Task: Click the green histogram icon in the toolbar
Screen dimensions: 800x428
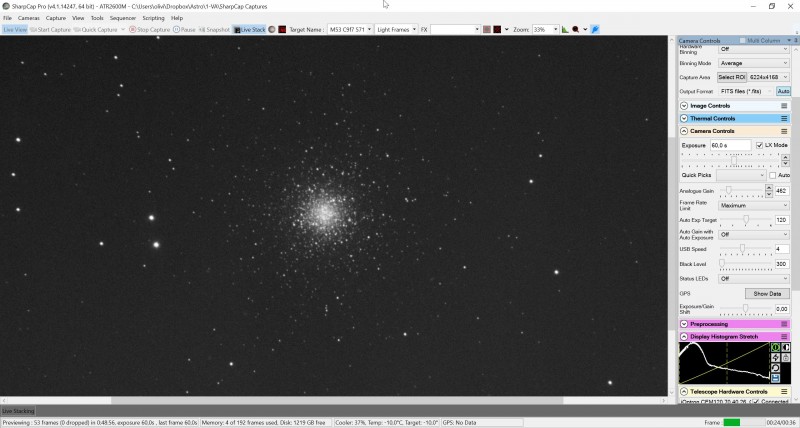Action: pyautogui.click(x=565, y=30)
